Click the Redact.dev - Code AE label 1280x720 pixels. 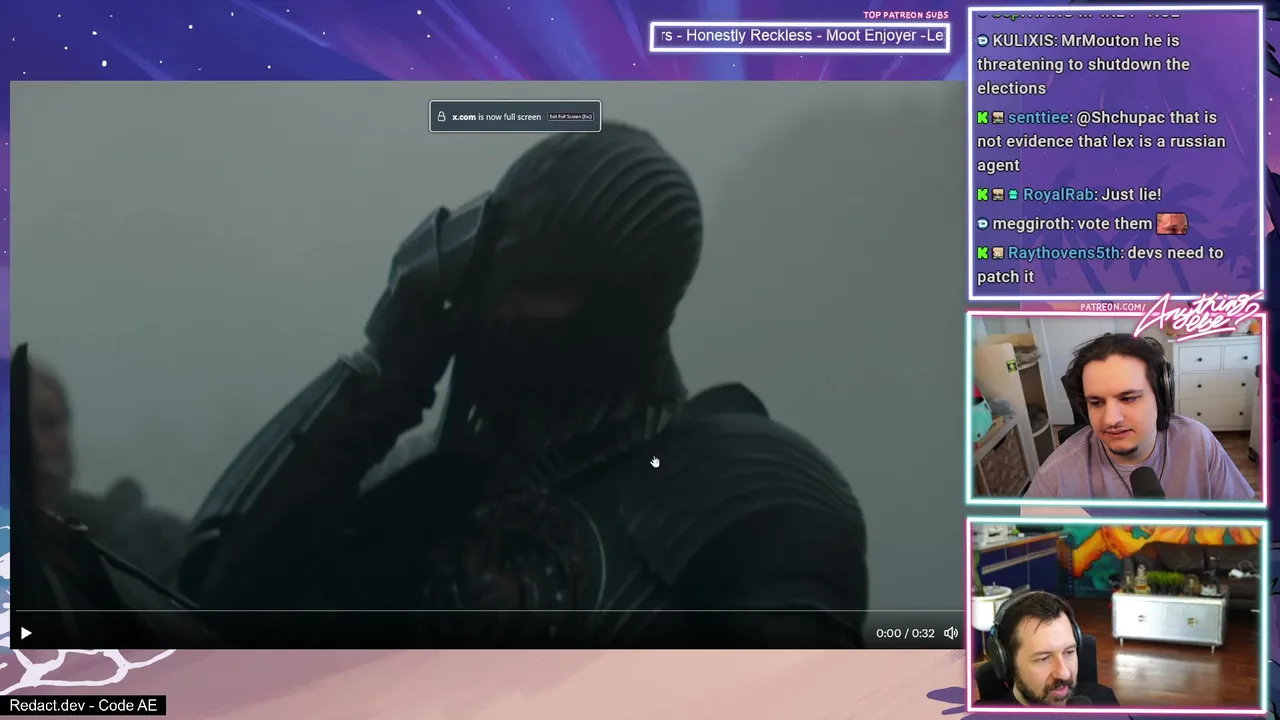pyautogui.click(x=84, y=705)
